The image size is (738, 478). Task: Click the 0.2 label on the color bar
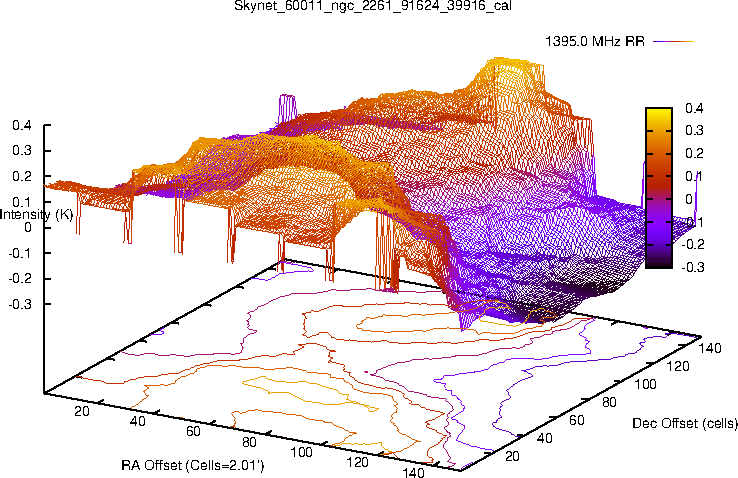pos(694,153)
